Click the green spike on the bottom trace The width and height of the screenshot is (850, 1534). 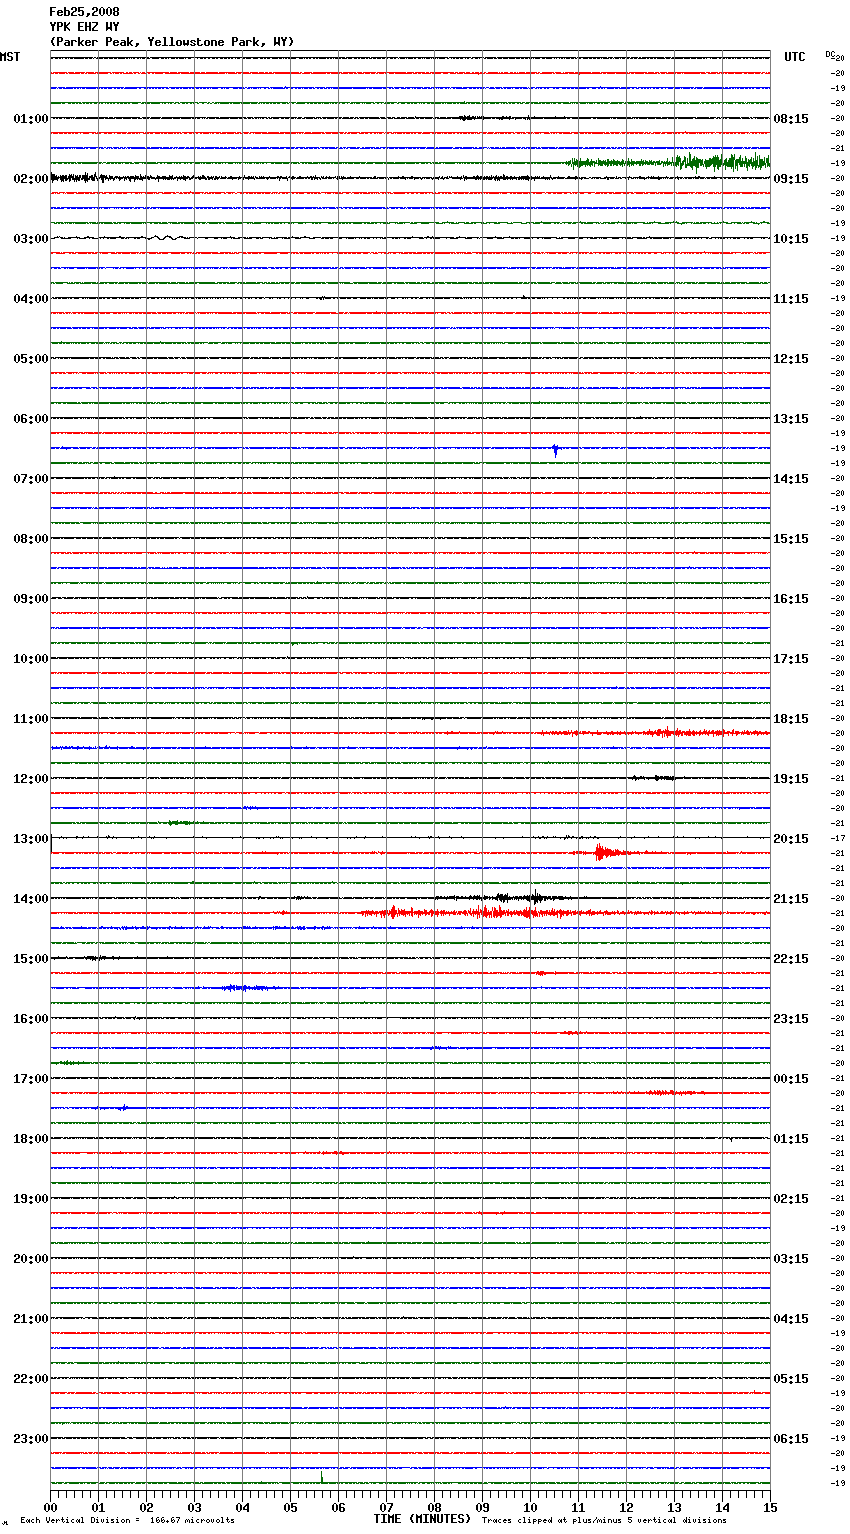coord(322,1476)
